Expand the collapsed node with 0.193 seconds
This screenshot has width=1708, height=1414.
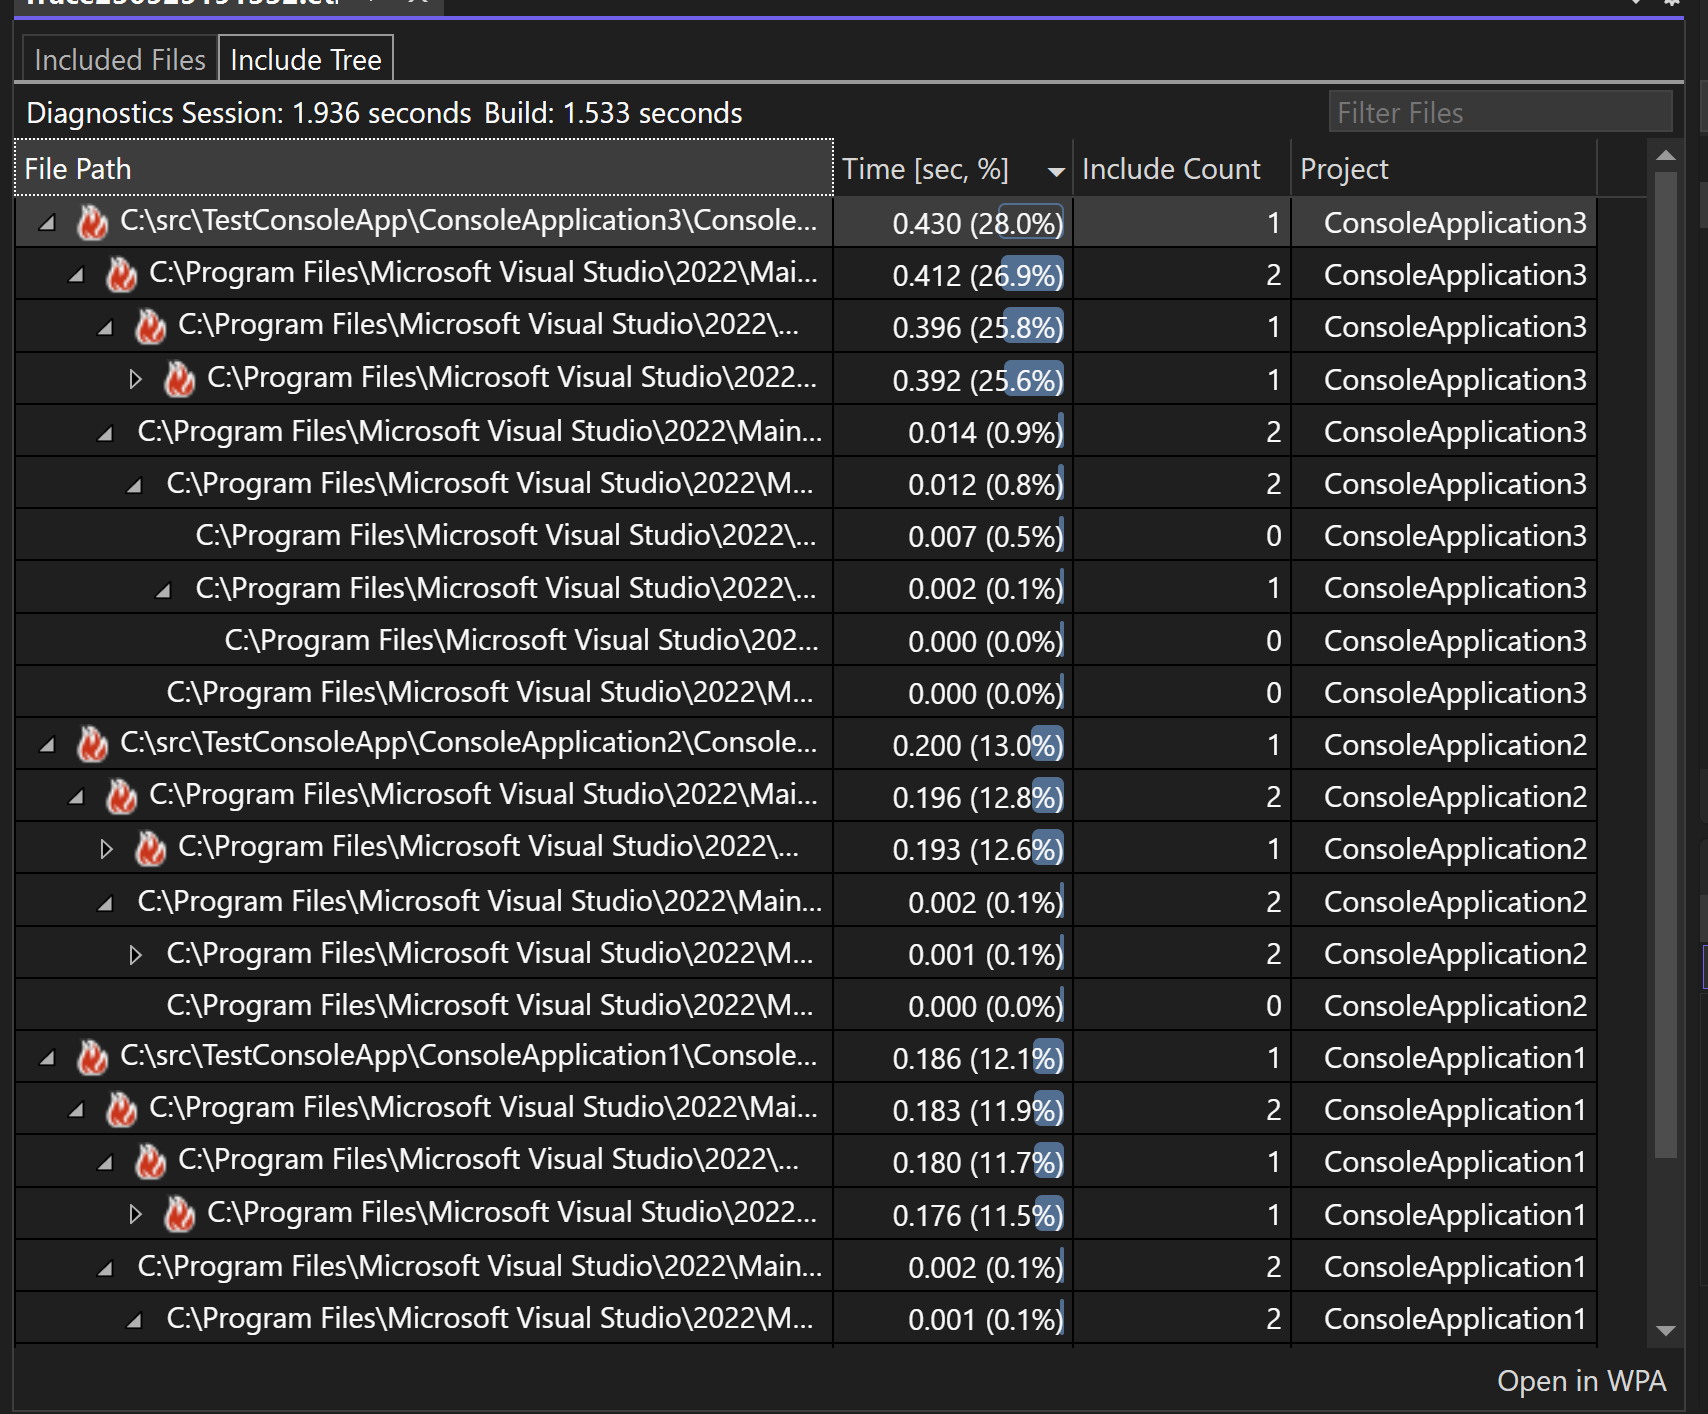[106, 847]
